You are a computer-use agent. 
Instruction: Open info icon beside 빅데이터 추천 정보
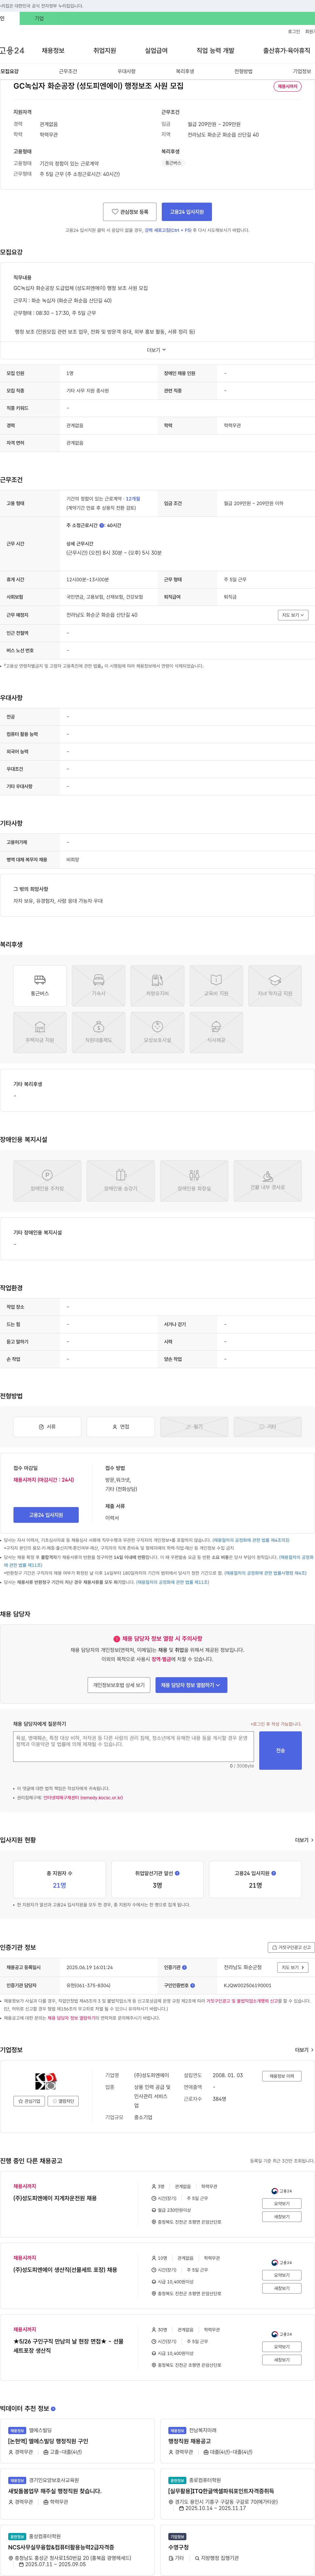pos(53,2409)
